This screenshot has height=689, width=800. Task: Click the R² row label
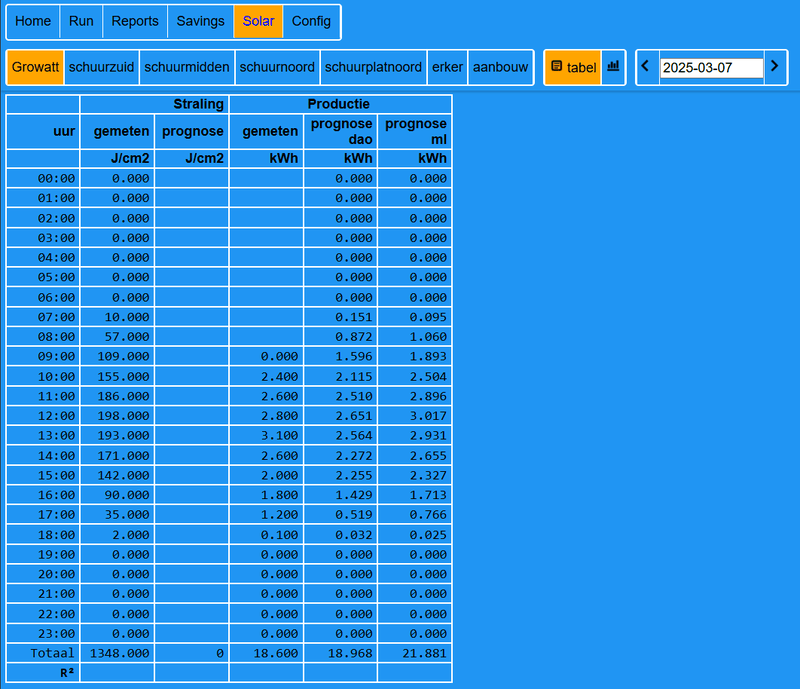pos(43,673)
